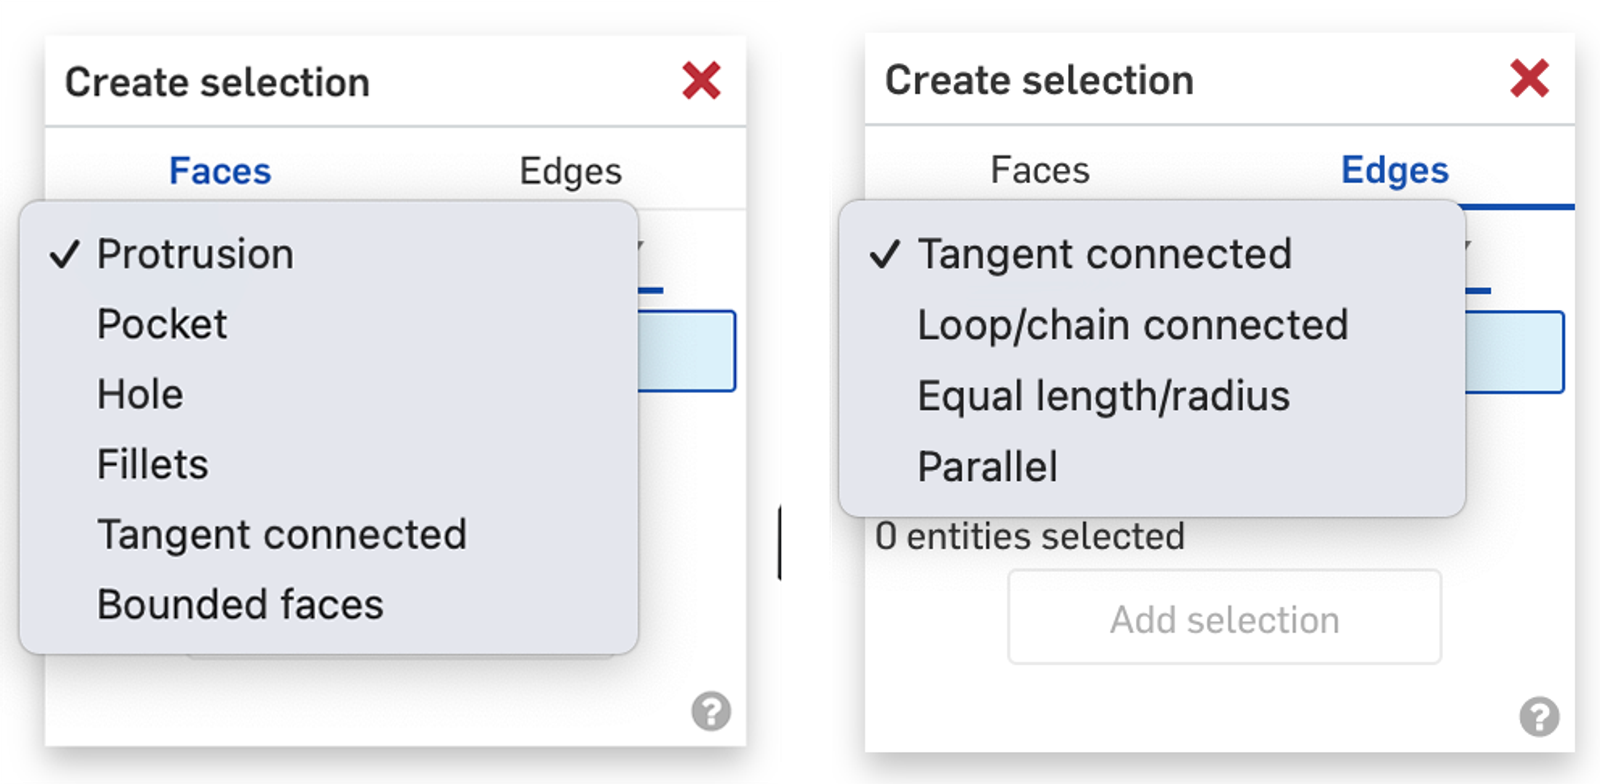Select Bounded faces from the faces dropdown
The image size is (1600, 784).
pos(240,603)
